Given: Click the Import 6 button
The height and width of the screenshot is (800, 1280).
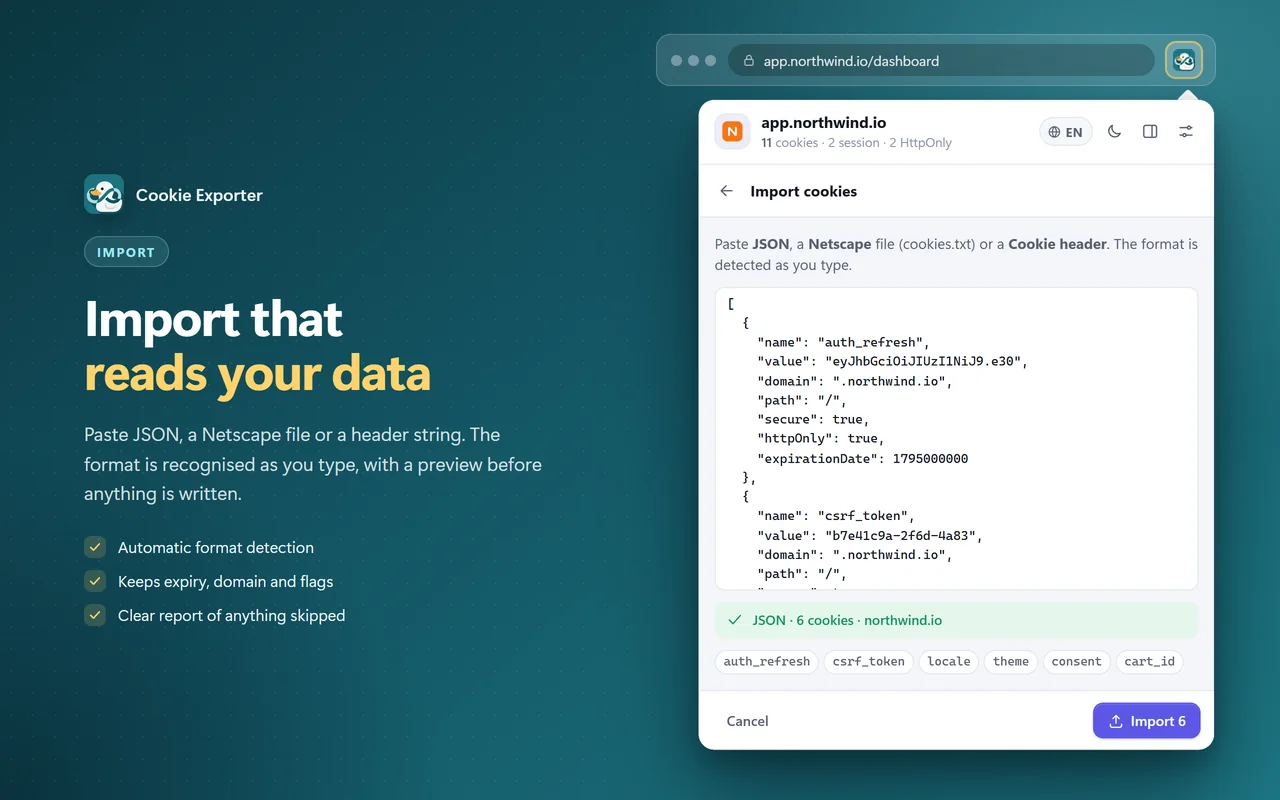Looking at the screenshot, I should (1146, 721).
